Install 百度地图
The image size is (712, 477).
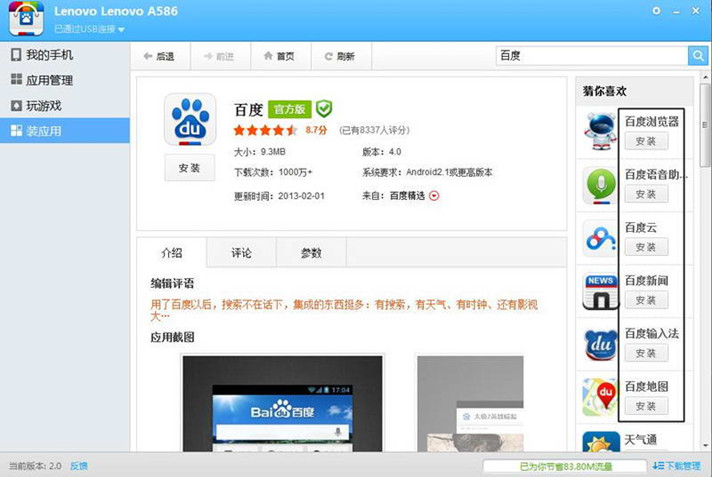[646, 406]
